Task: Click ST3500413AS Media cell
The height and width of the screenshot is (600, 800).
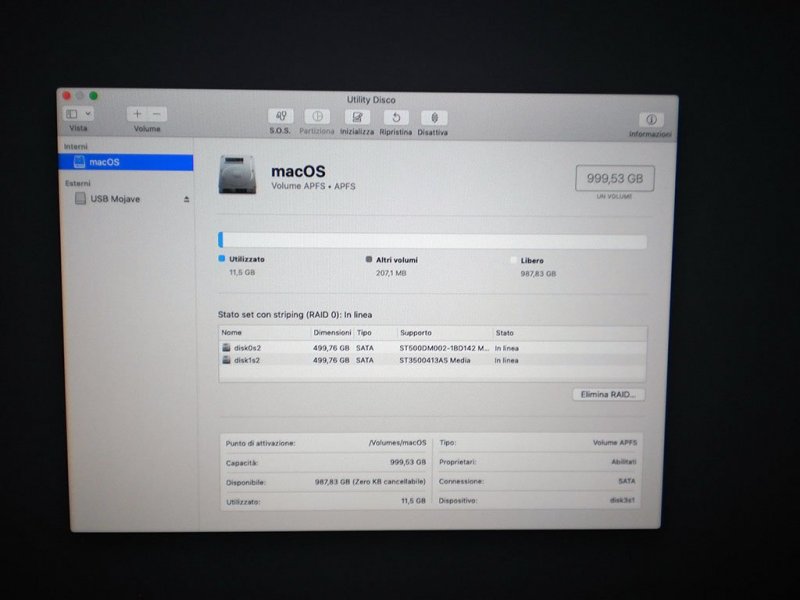Action: click(x=435, y=360)
